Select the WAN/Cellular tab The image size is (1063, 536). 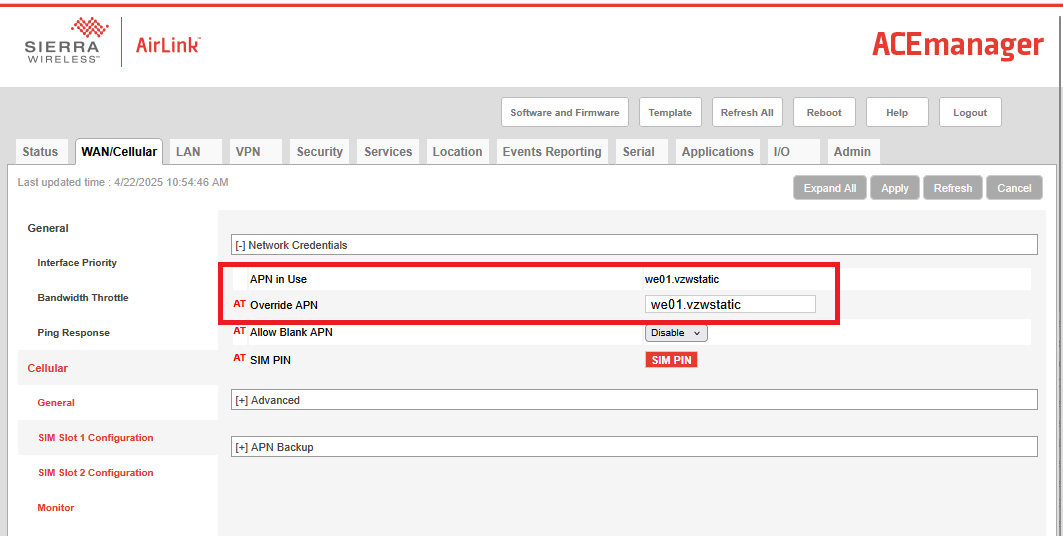pyautogui.click(x=119, y=152)
